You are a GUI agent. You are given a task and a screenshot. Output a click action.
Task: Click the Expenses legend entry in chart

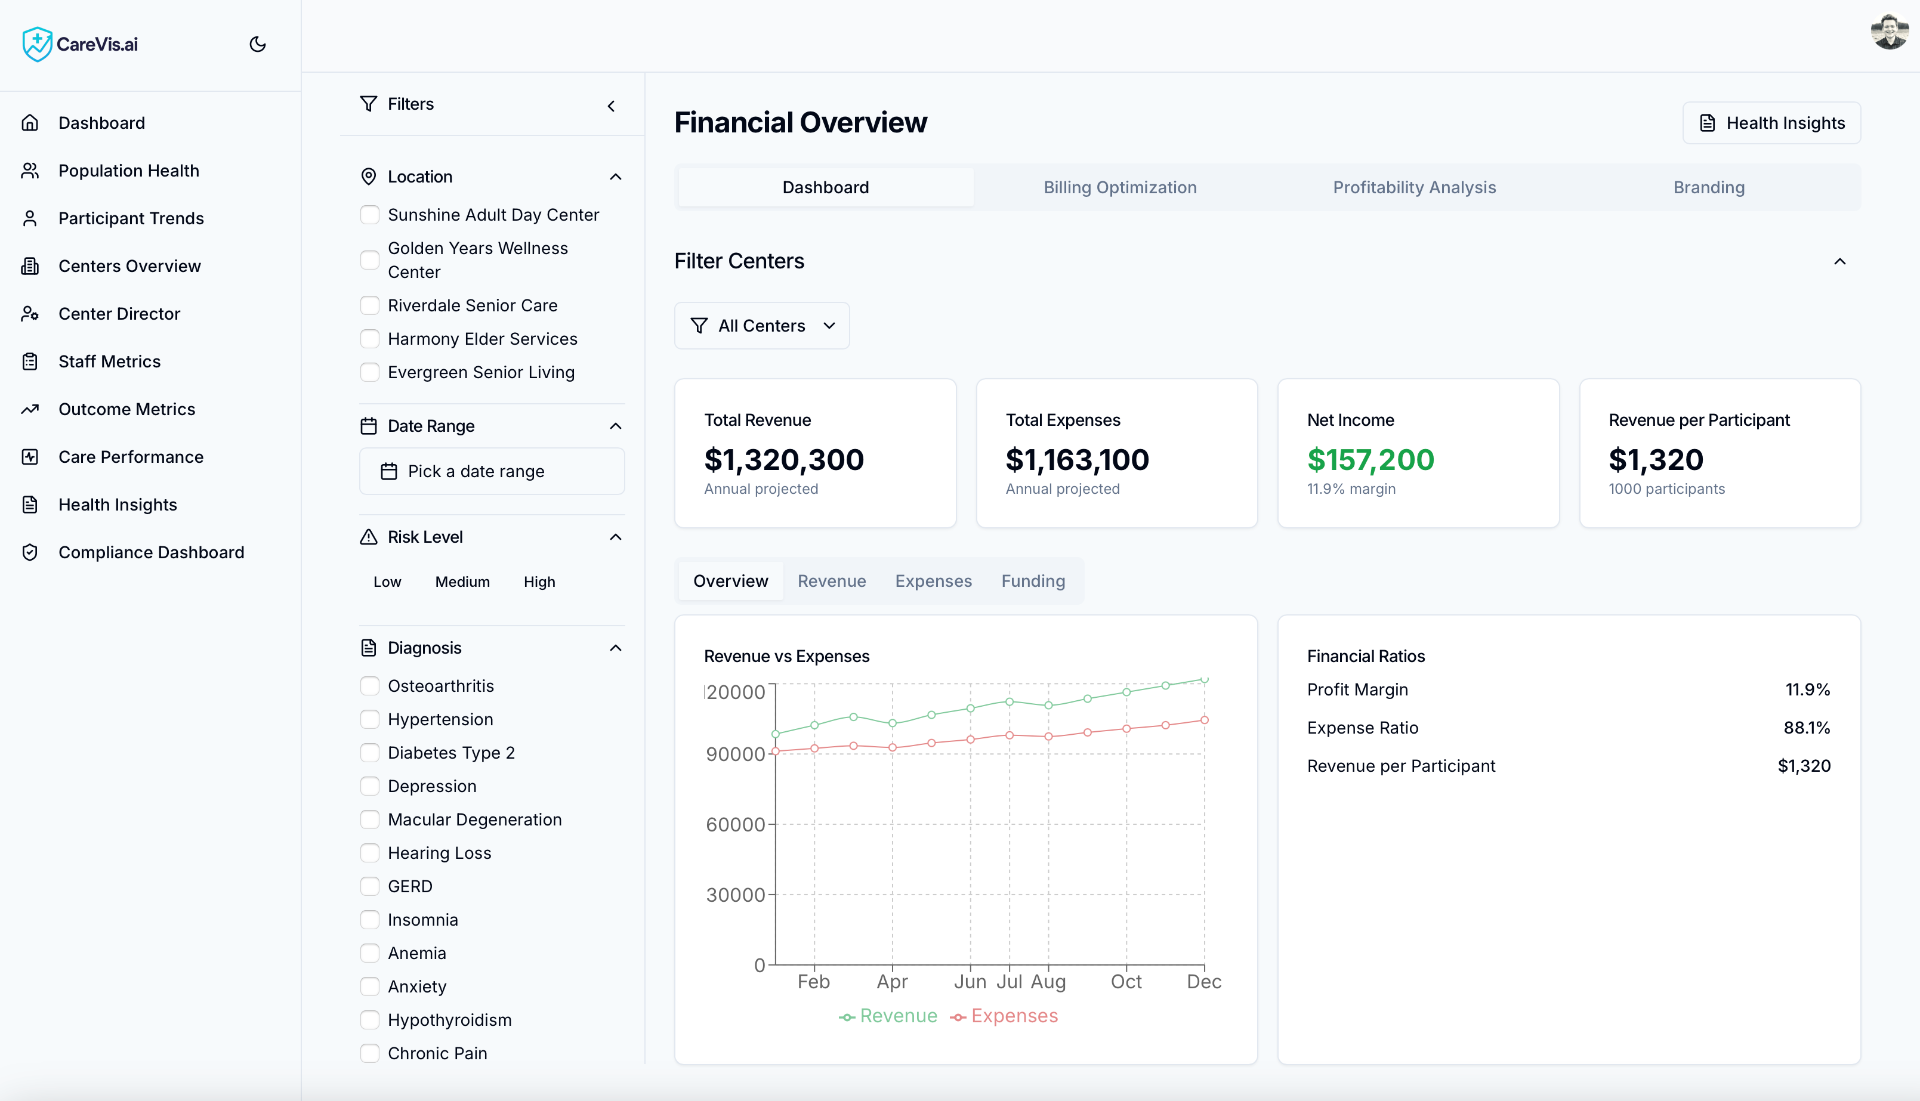pyautogui.click(x=1004, y=1016)
